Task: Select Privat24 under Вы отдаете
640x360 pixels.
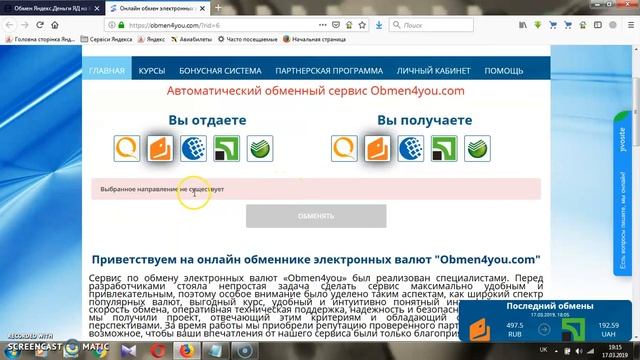Action: [227, 149]
